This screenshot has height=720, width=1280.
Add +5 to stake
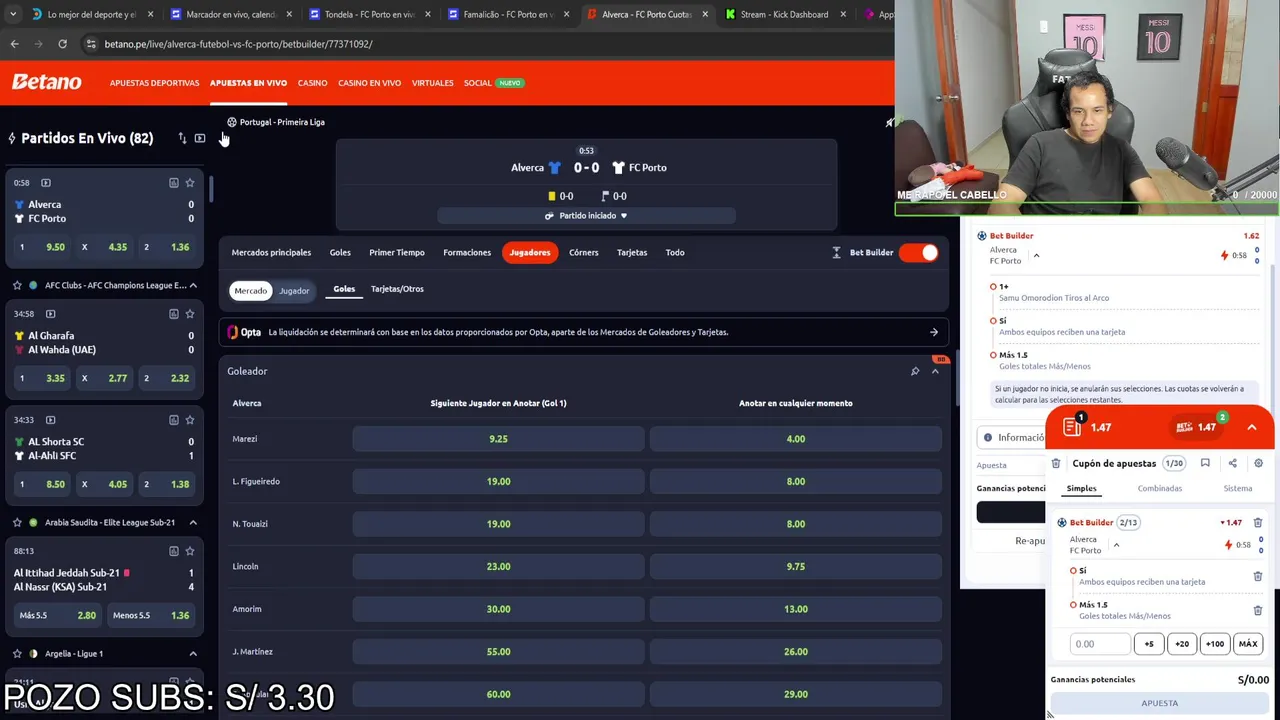1149,644
